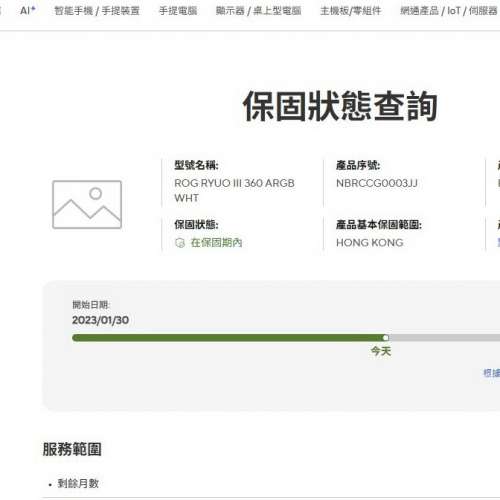The height and width of the screenshot is (500, 500).
Task: Click the grey remaining part of bar
Action: [444, 338]
